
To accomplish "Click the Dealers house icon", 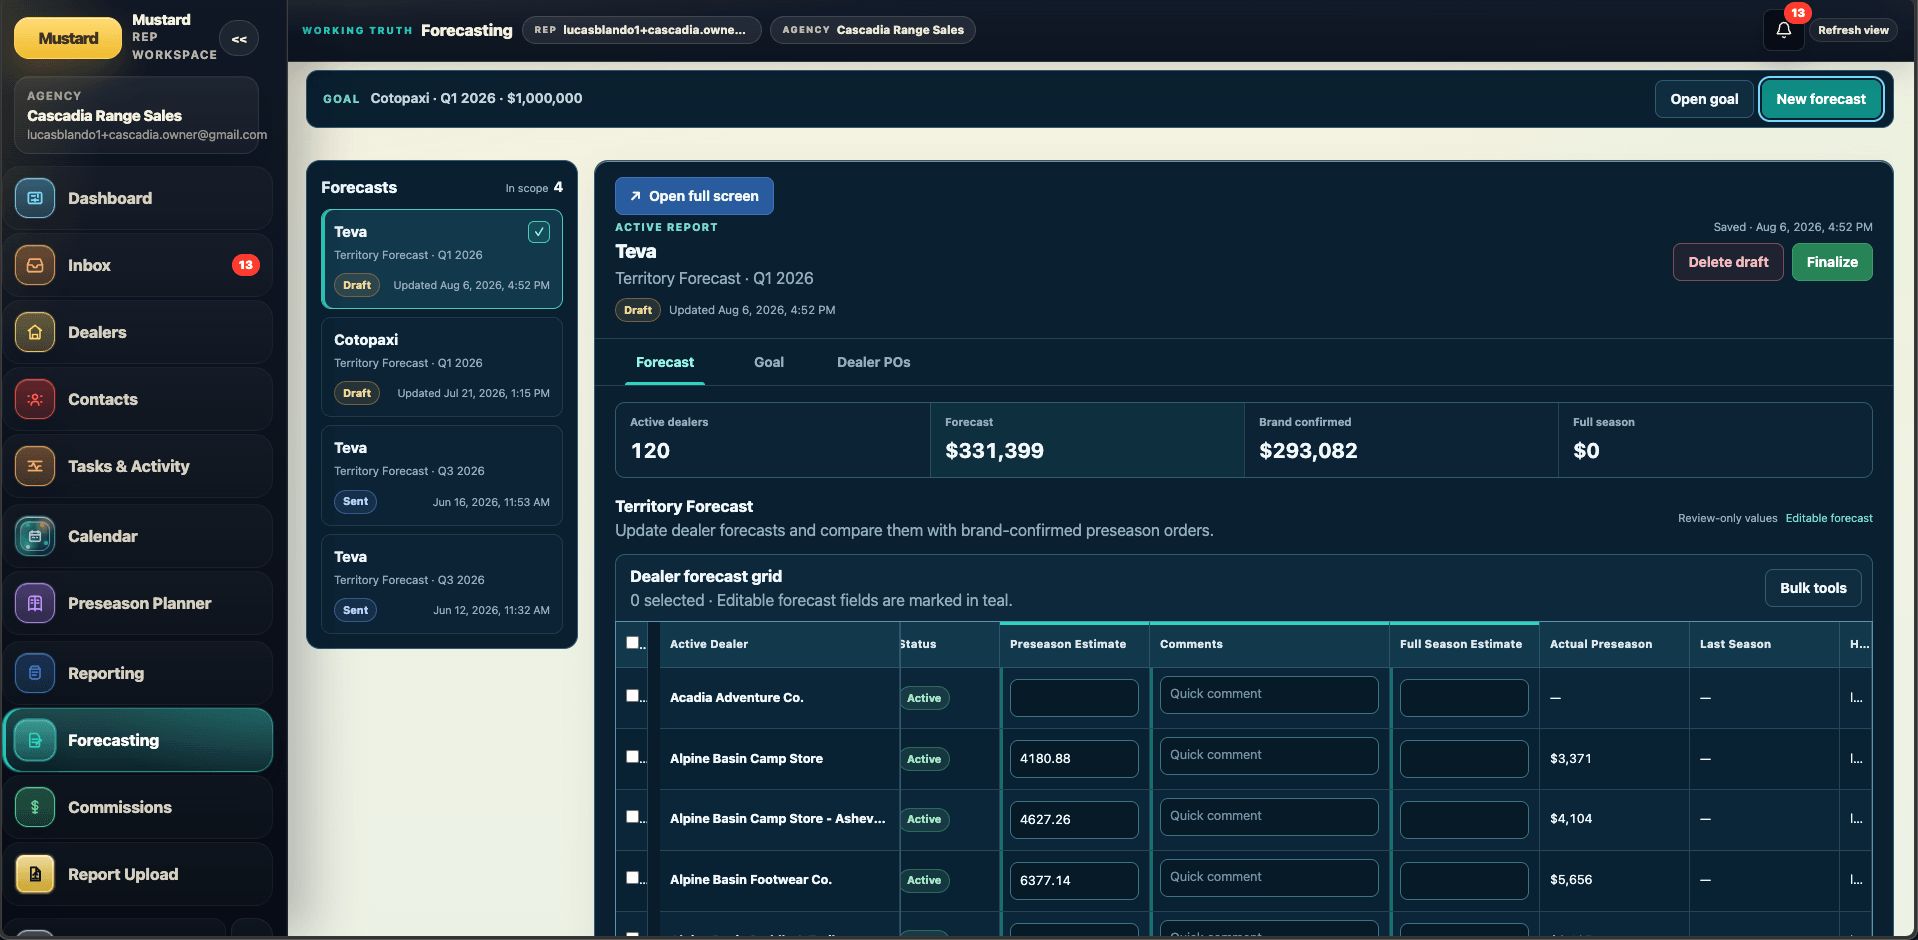I will (x=35, y=332).
